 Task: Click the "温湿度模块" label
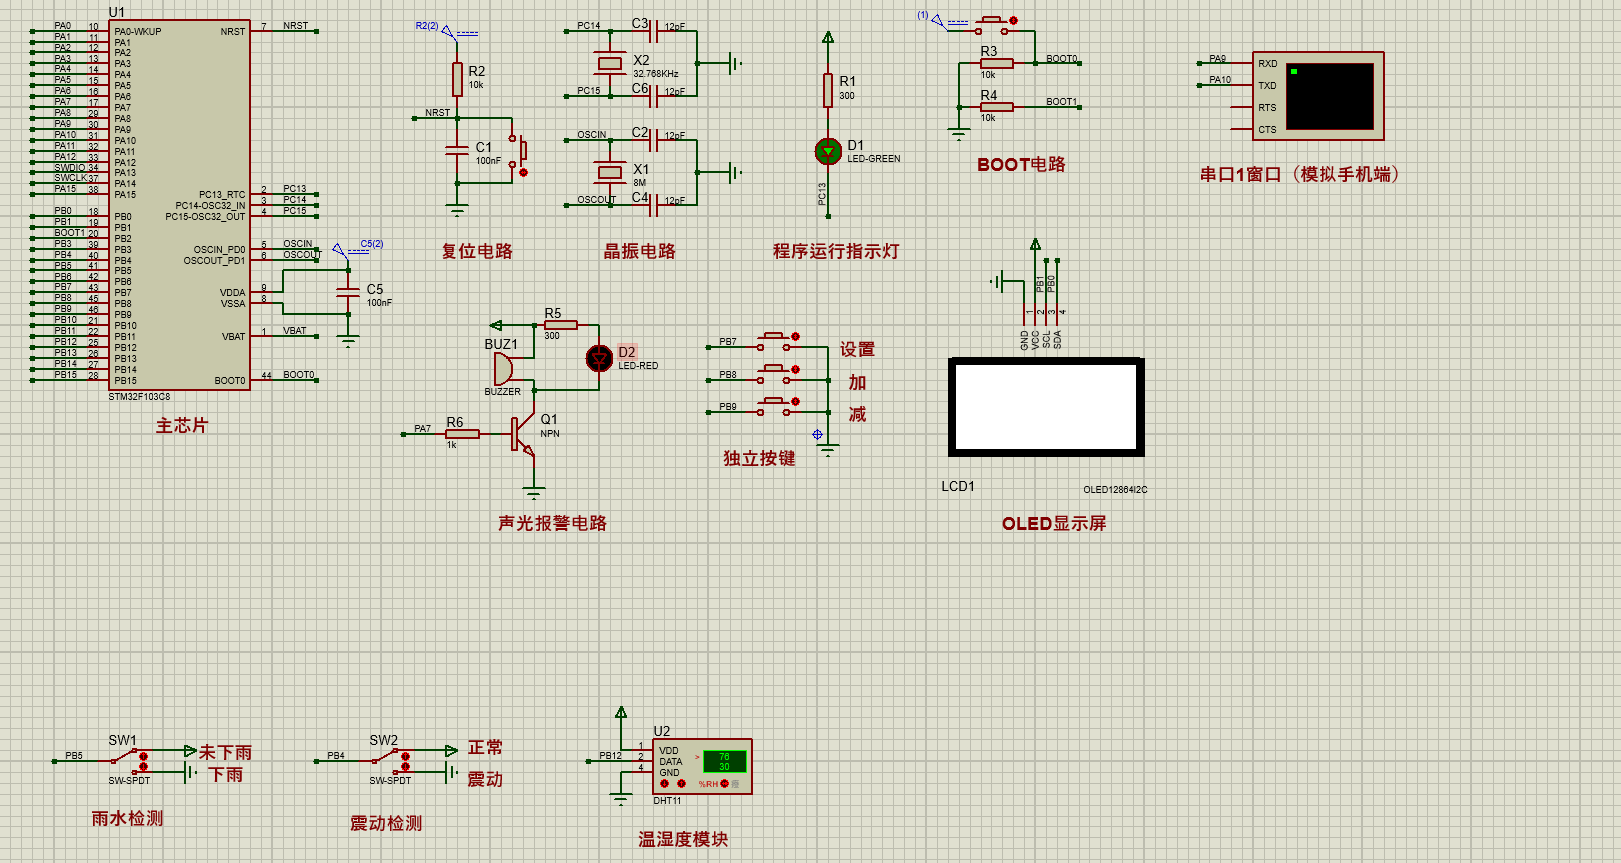[684, 839]
